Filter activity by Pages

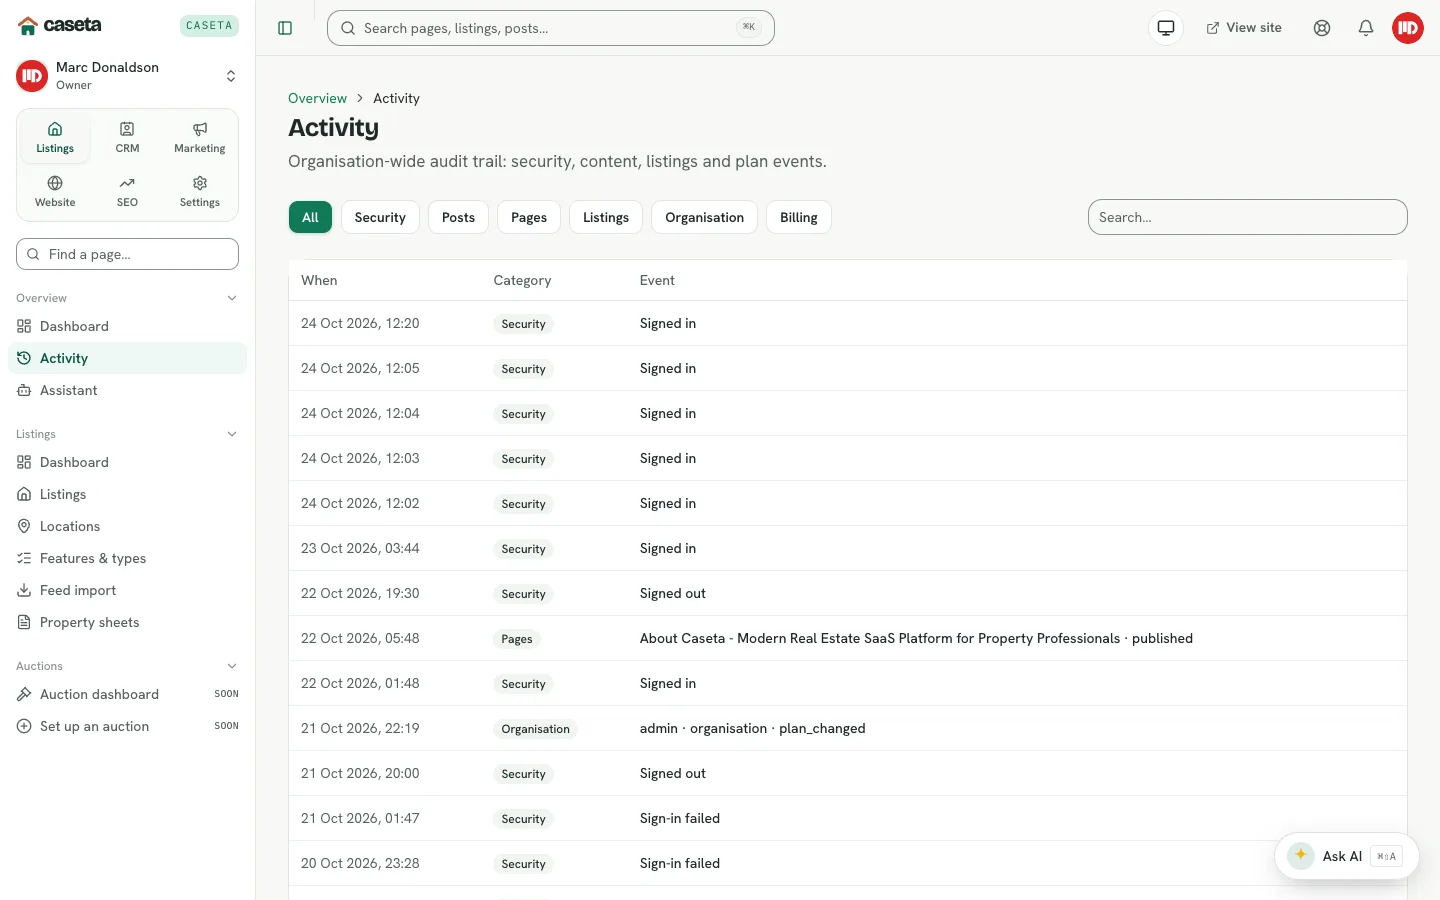pyautogui.click(x=529, y=217)
